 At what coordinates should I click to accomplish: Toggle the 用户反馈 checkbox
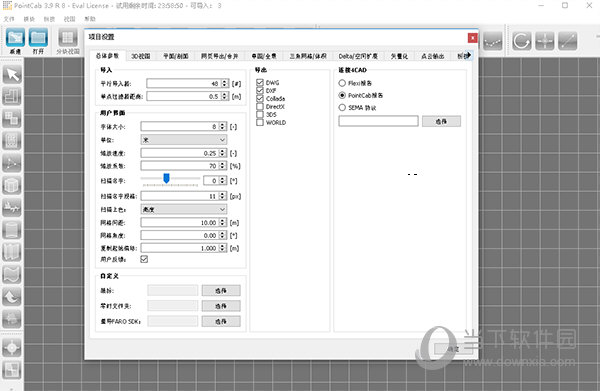(144, 259)
